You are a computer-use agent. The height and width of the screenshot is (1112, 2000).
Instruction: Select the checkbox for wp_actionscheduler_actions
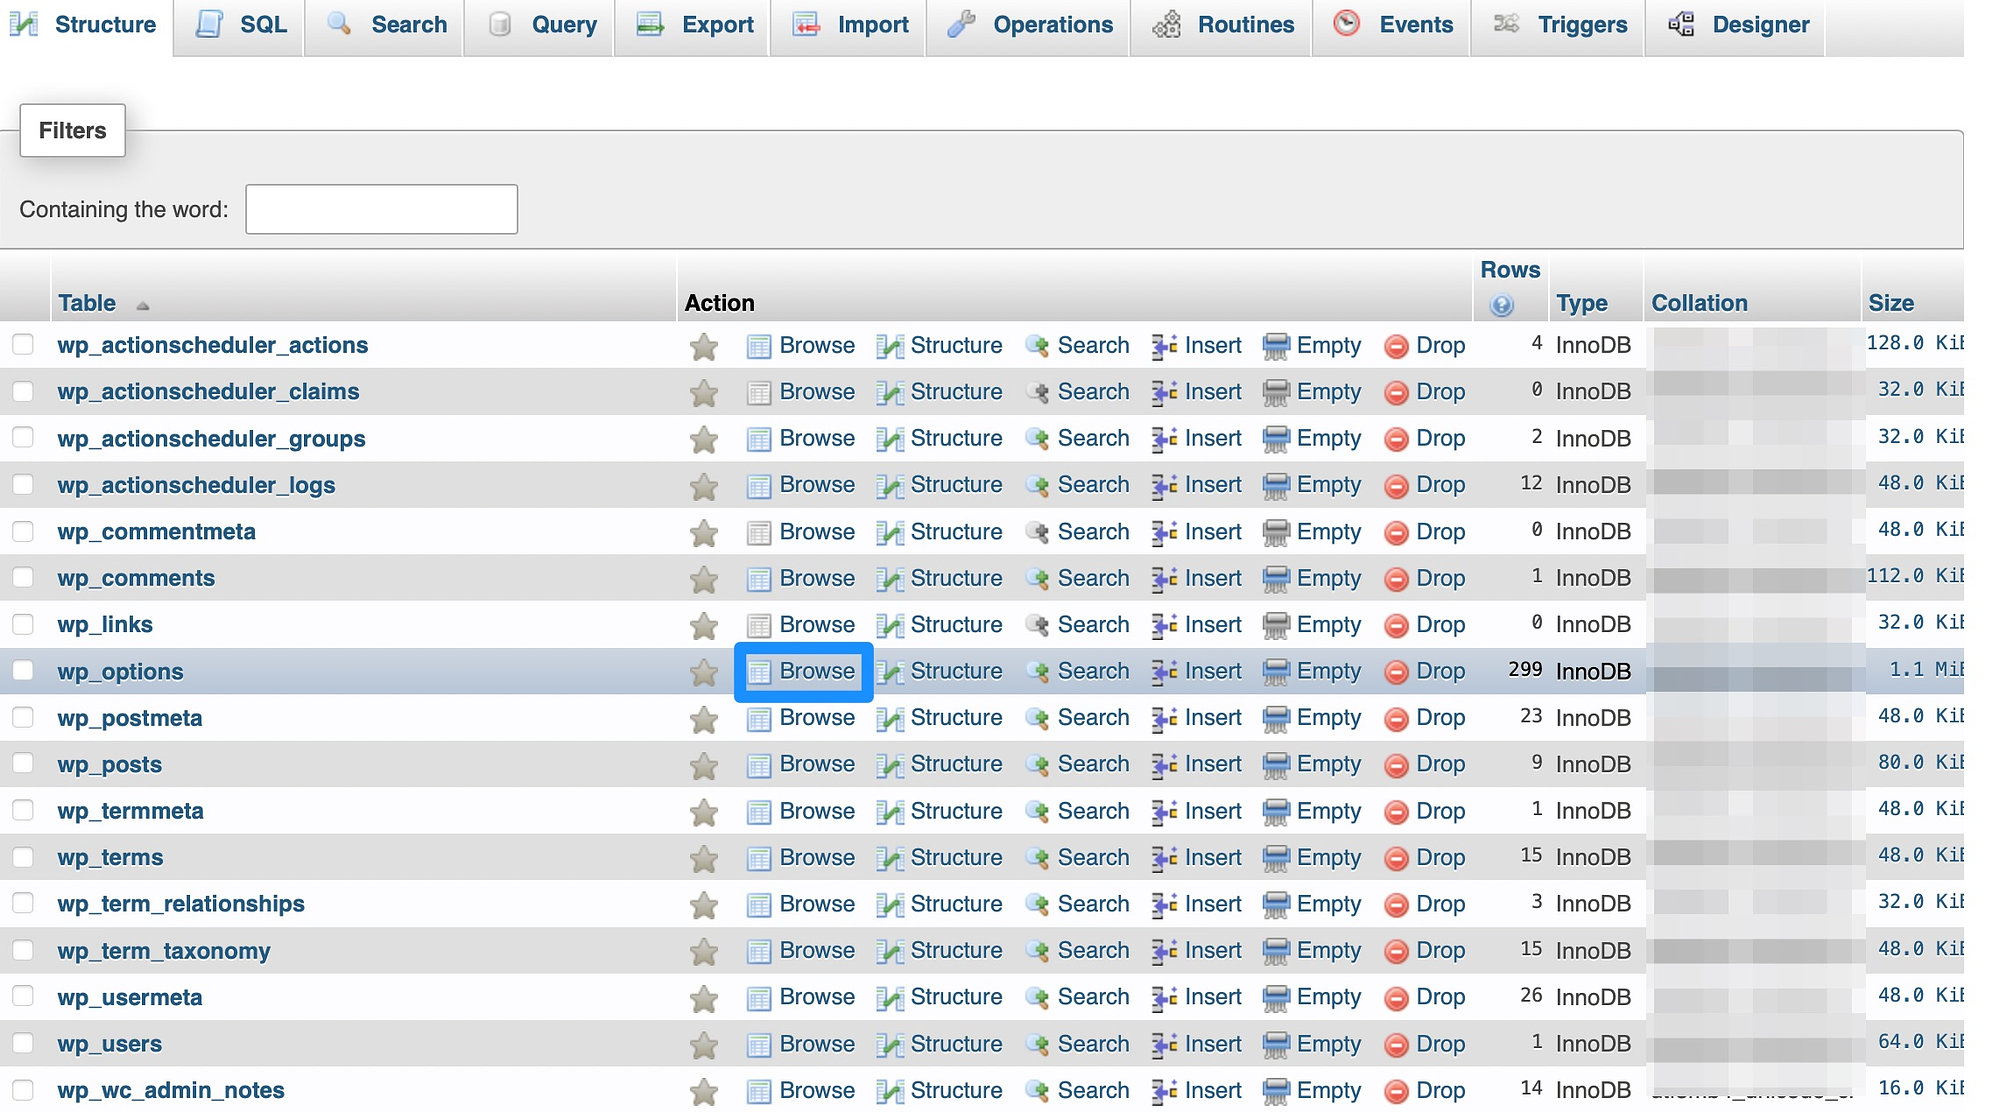(26, 344)
